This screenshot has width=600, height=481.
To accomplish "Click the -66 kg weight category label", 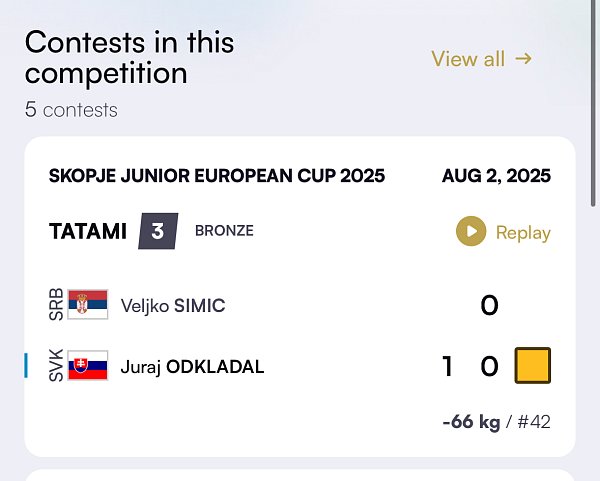I will pyautogui.click(x=471, y=422).
